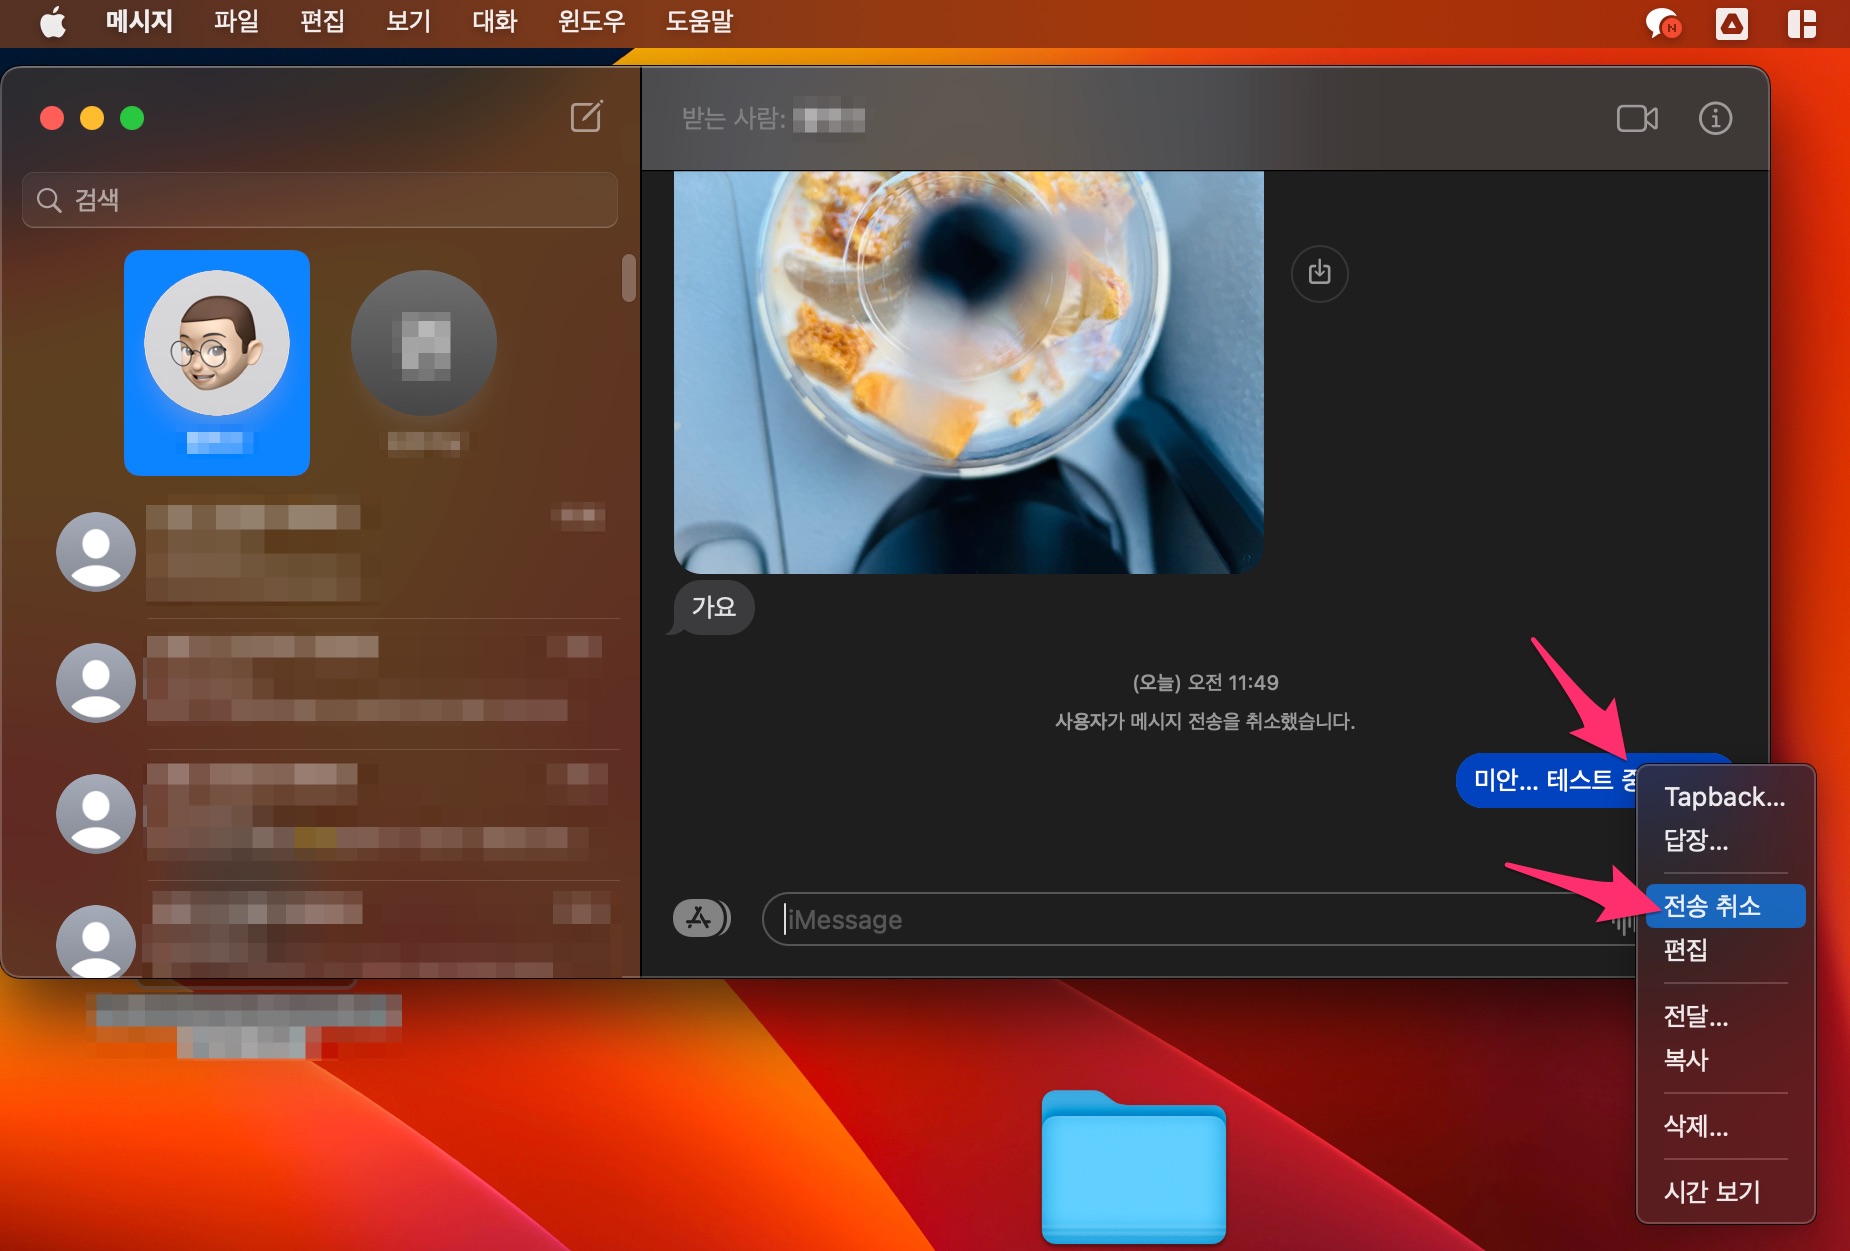Click the 가요 message bubble
The image size is (1850, 1251).
click(713, 607)
